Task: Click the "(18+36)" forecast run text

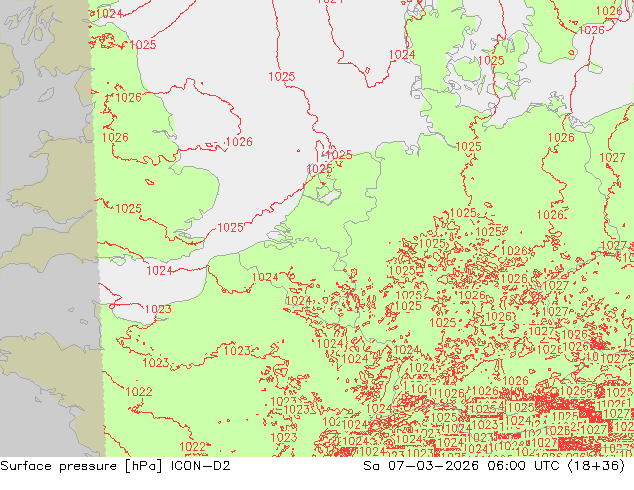Action: (x=596, y=466)
